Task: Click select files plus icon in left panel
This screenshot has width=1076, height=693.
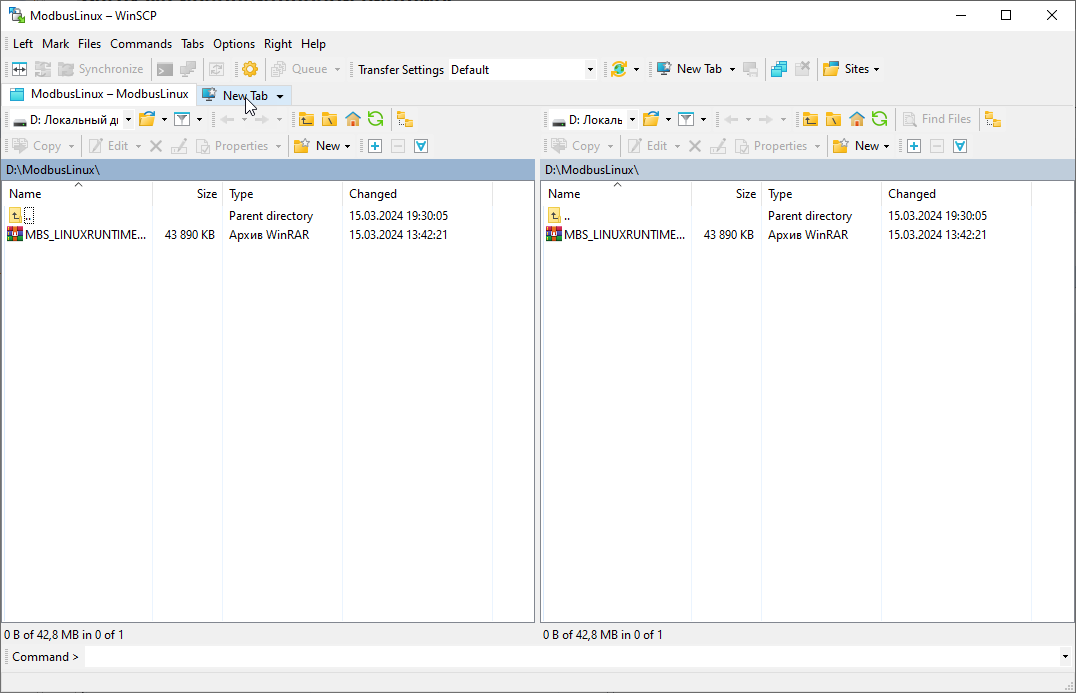Action: coord(375,146)
